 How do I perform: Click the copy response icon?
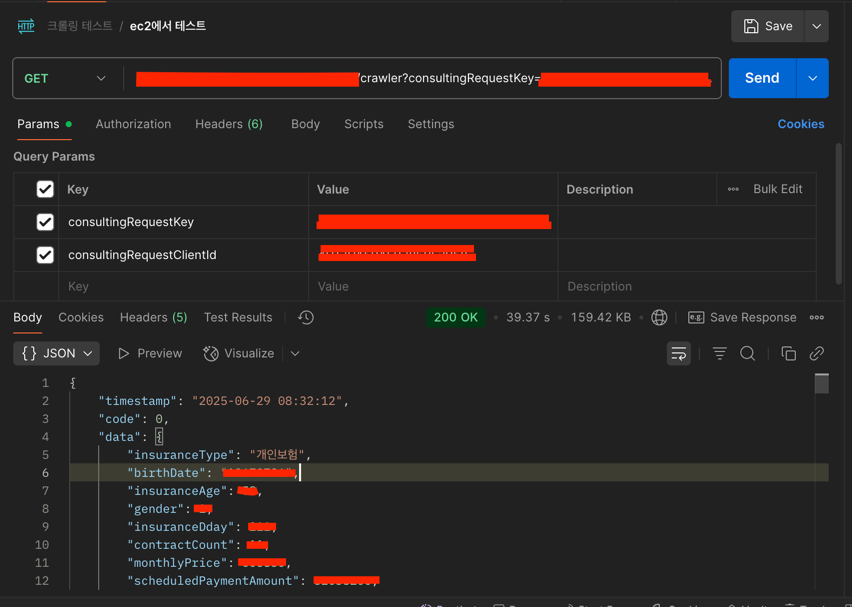(788, 353)
